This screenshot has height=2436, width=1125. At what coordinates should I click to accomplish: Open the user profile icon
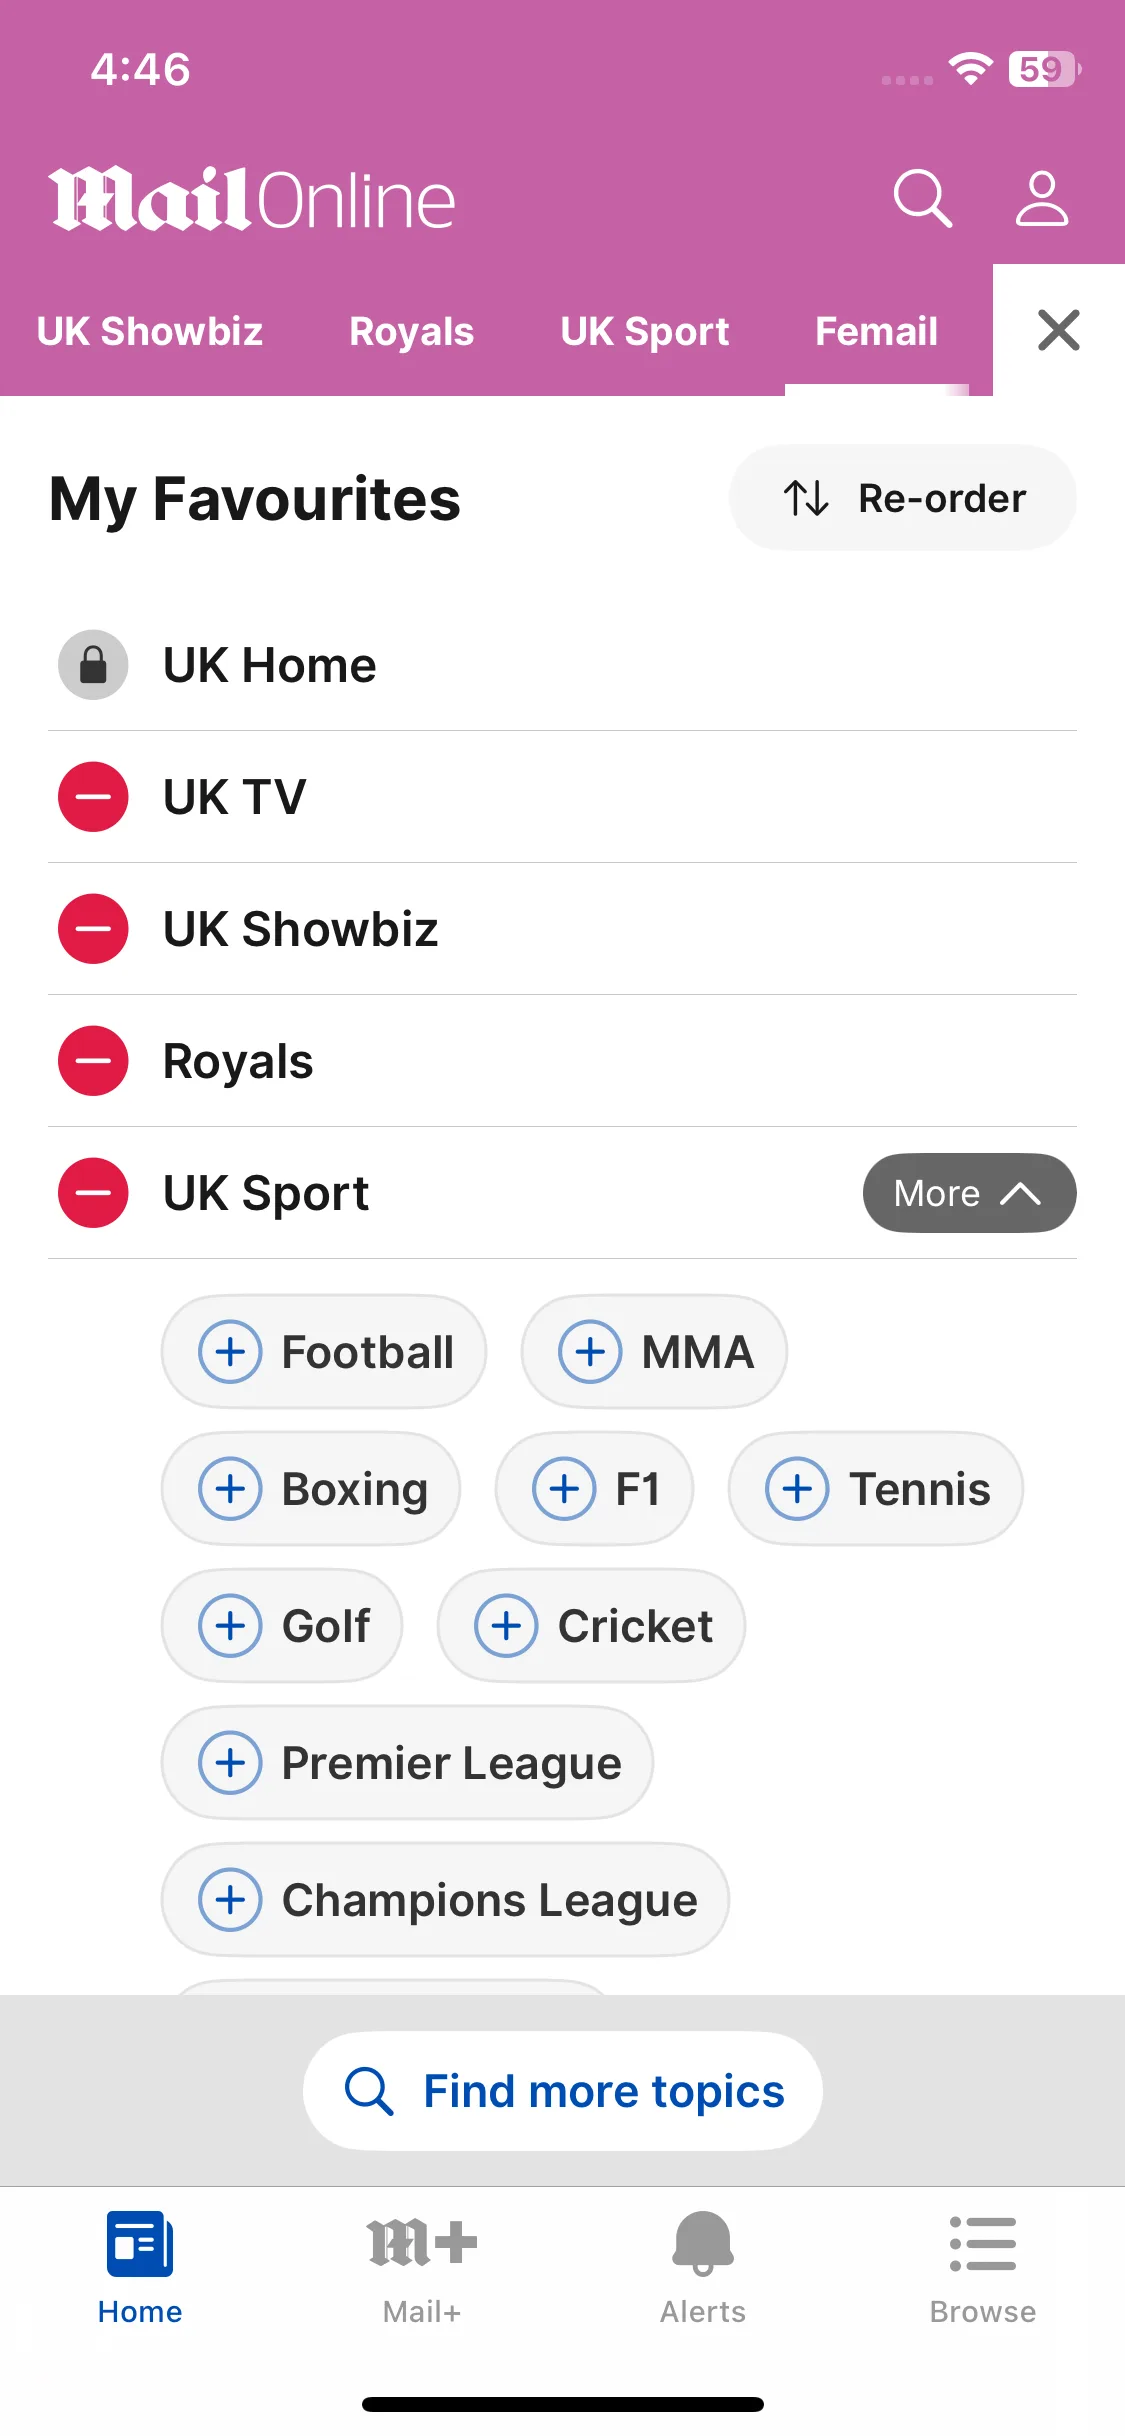point(1042,198)
